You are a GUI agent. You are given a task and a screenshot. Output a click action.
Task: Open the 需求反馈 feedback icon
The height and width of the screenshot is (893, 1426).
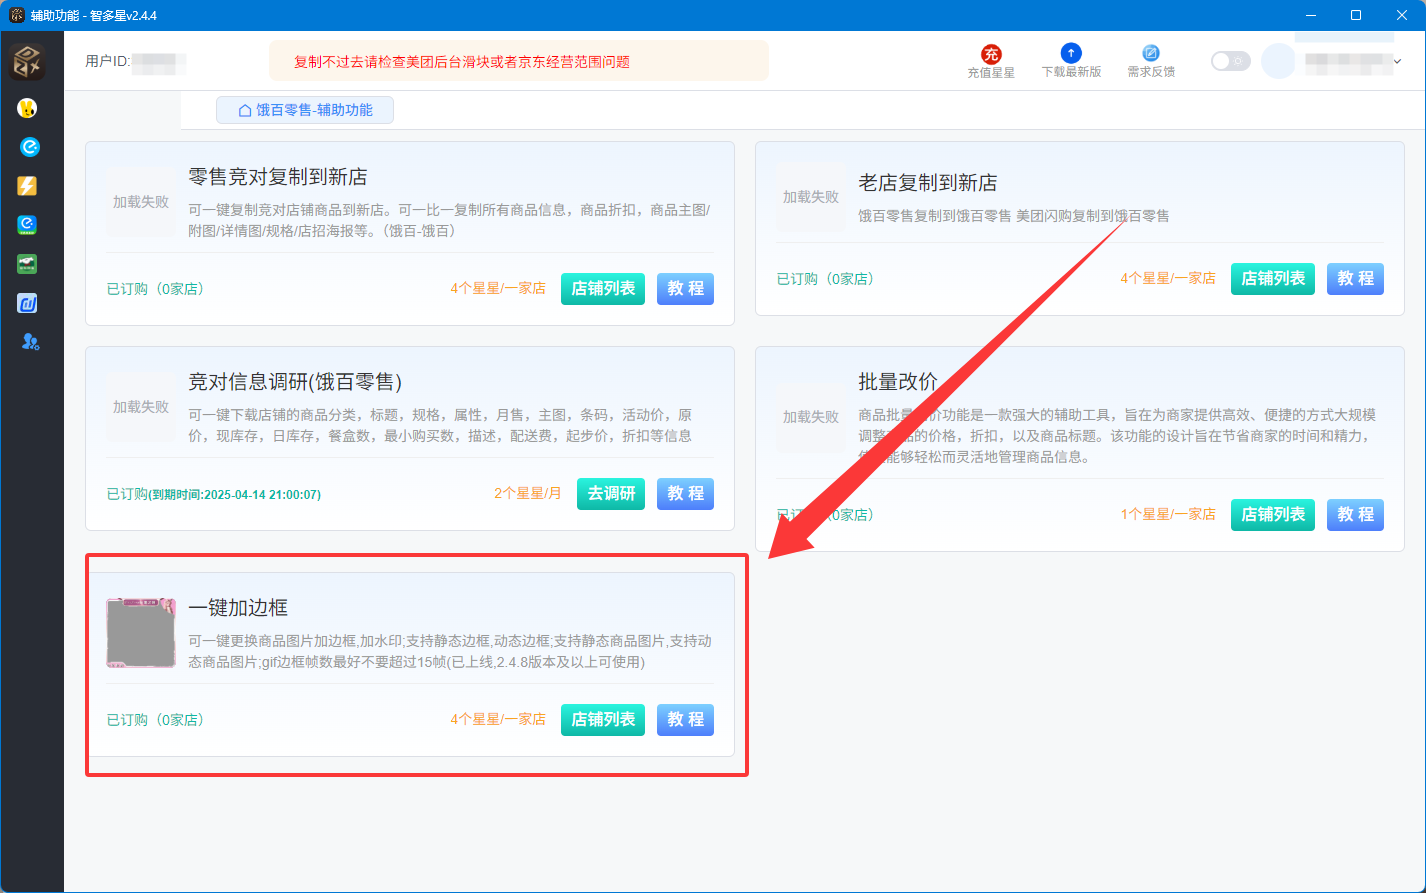[x=1150, y=54]
